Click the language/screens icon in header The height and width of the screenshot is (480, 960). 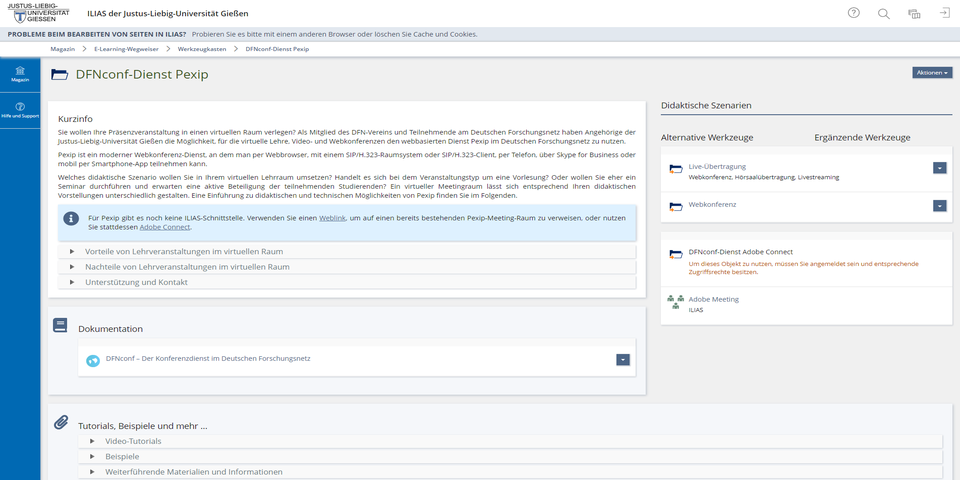tap(914, 13)
